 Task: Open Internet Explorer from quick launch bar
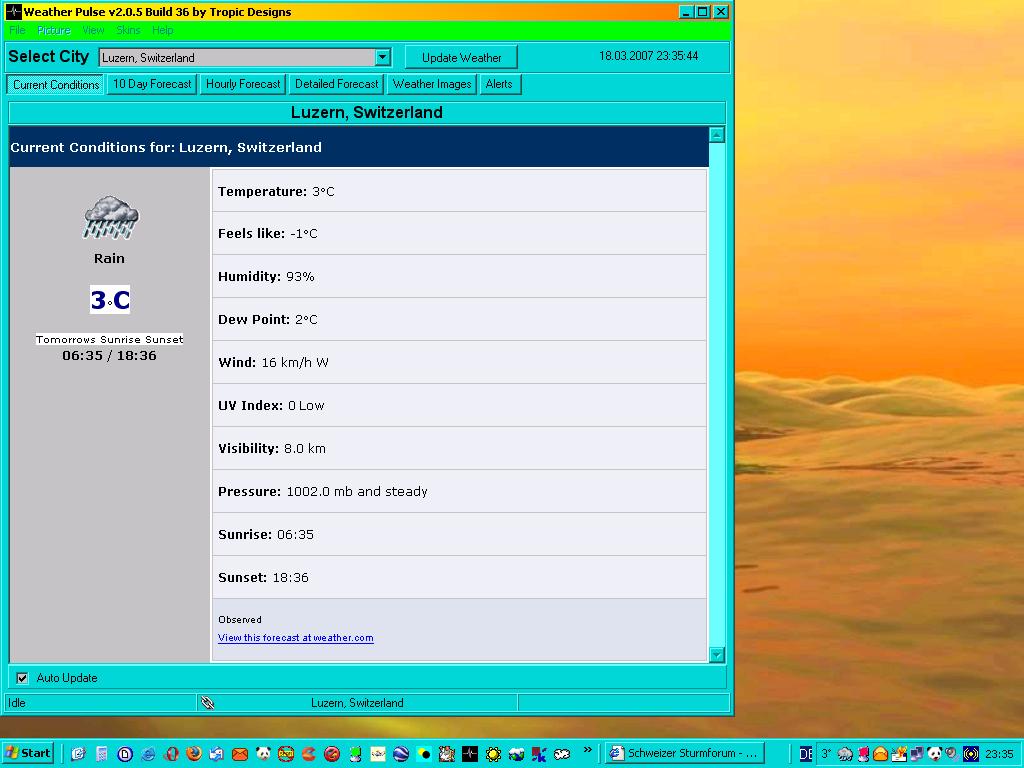(x=148, y=754)
